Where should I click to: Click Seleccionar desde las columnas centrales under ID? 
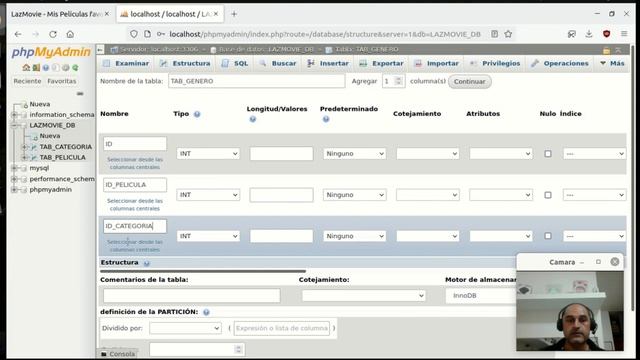(135, 163)
